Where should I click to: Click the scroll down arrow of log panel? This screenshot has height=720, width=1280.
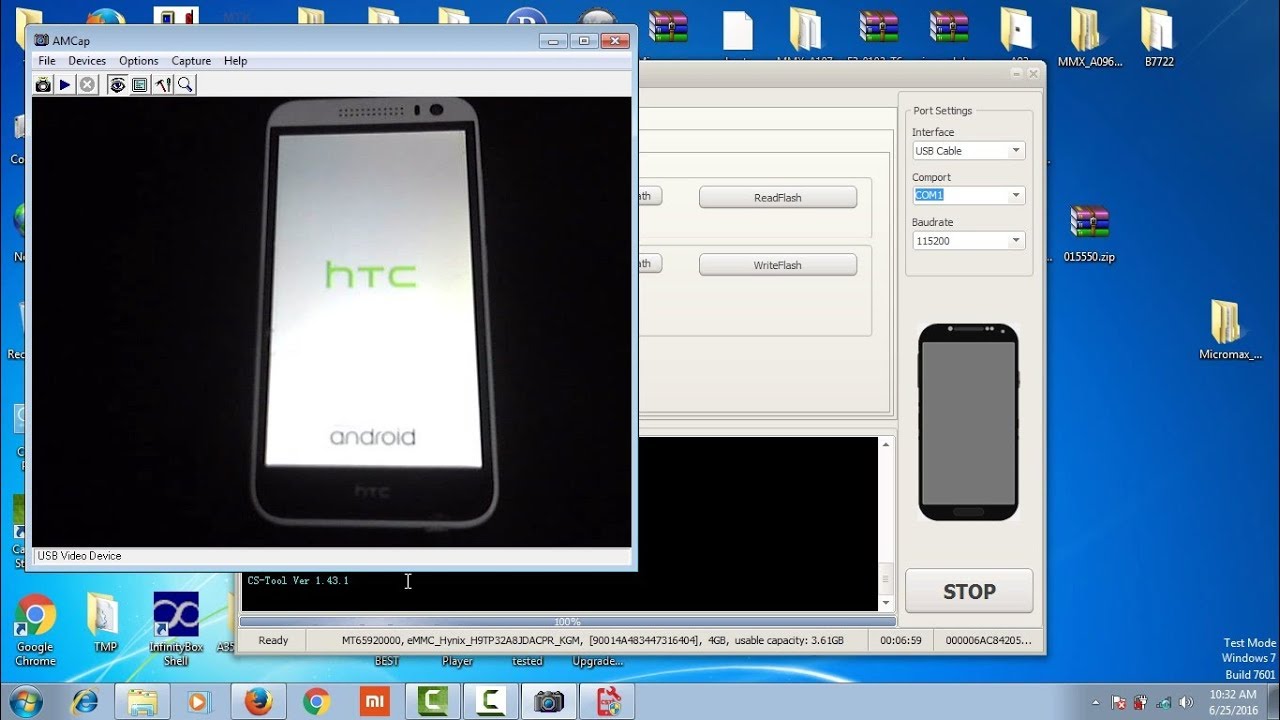885,603
